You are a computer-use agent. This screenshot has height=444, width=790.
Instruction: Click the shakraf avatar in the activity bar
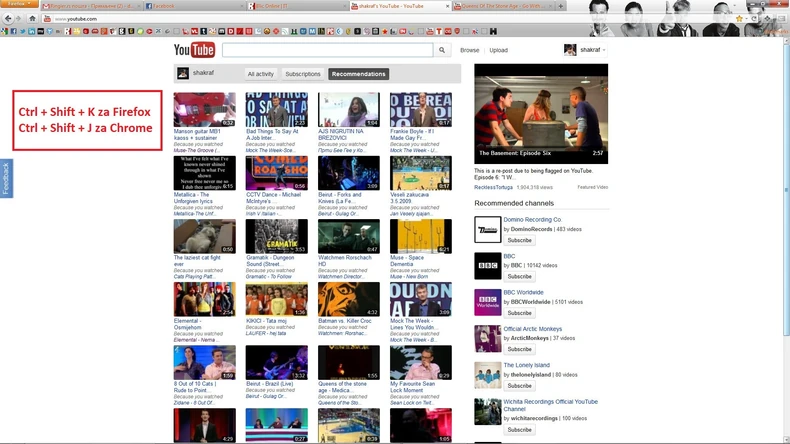point(183,73)
